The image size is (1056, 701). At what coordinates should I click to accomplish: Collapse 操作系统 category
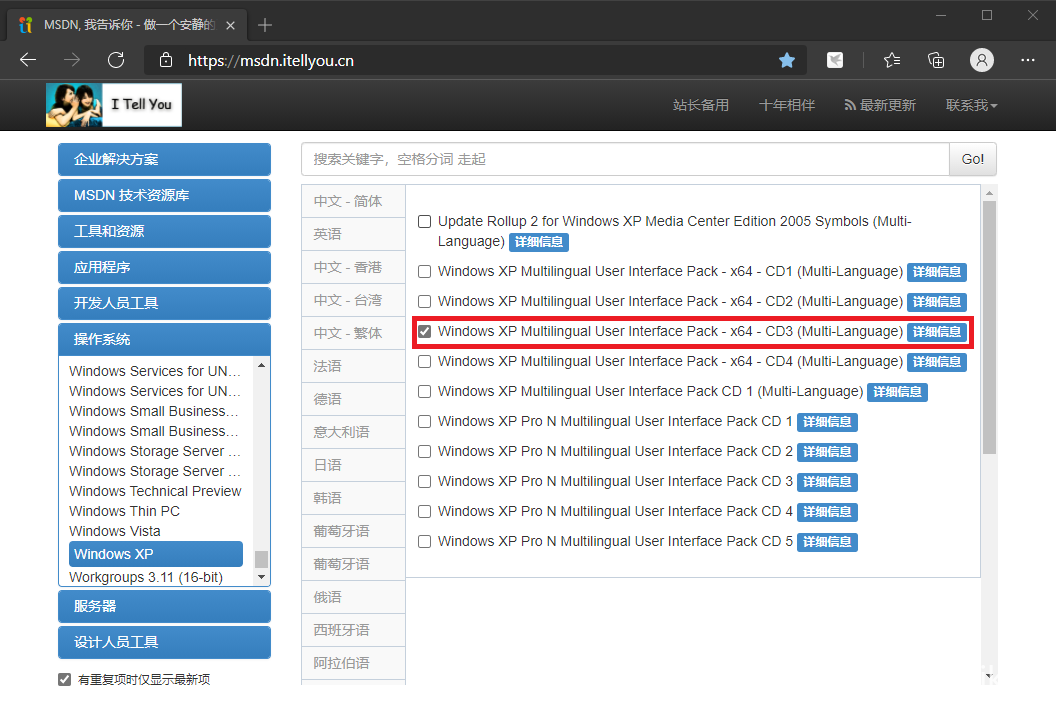tap(164, 339)
